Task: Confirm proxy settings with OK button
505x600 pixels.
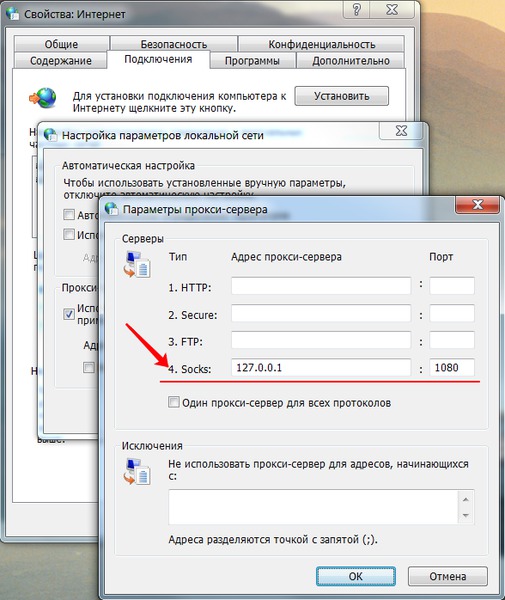Action: (356, 576)
